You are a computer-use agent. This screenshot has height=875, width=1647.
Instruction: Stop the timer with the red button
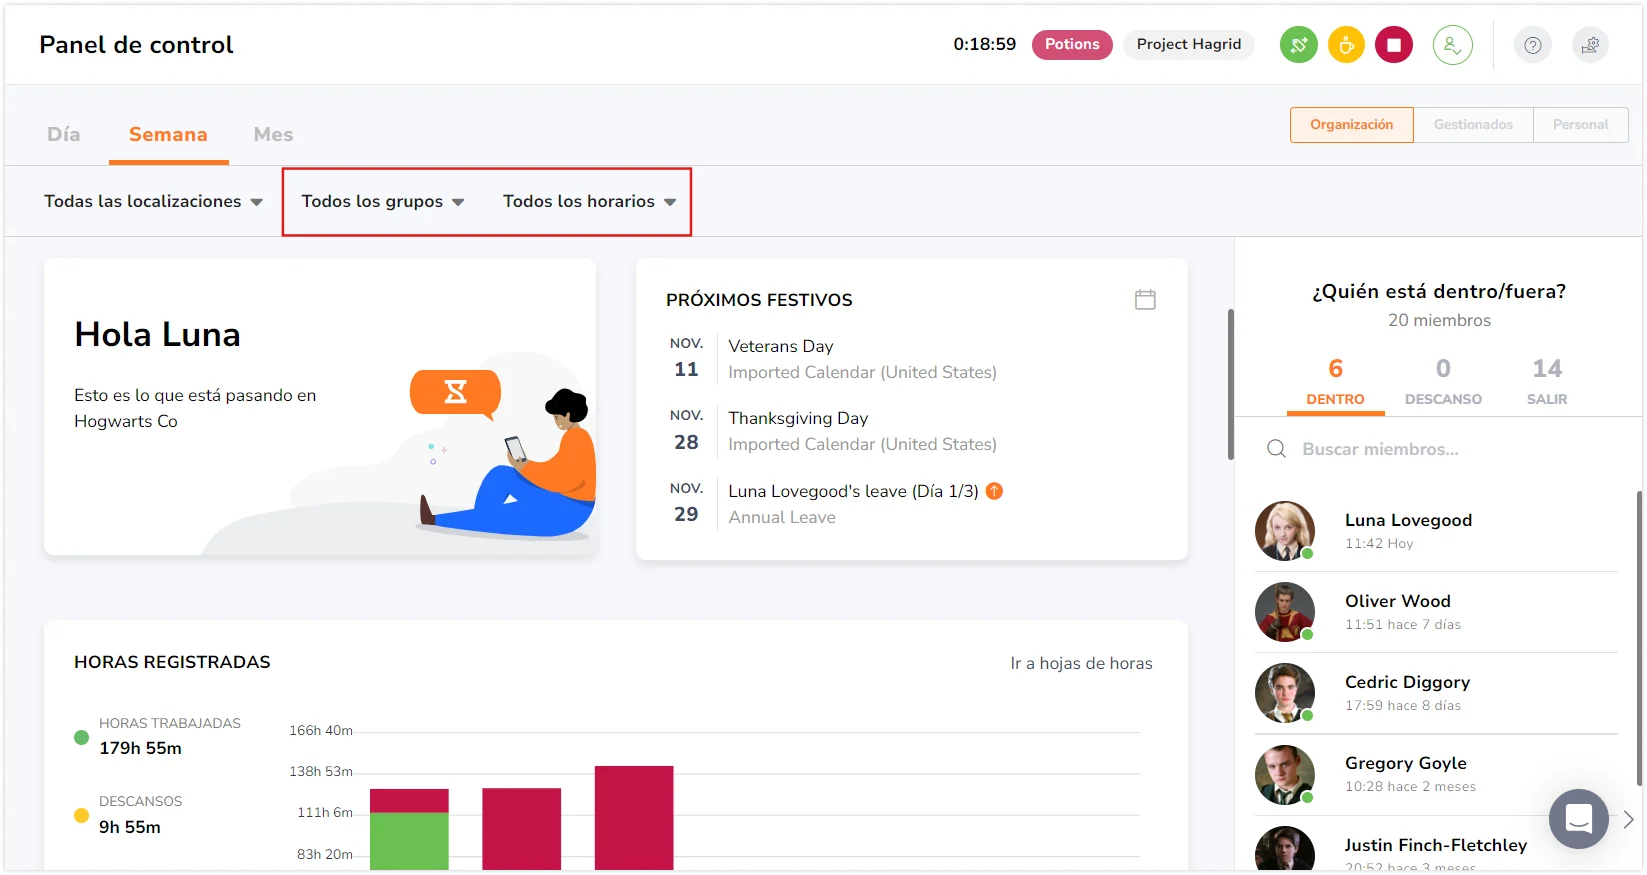pos(1394,45)
